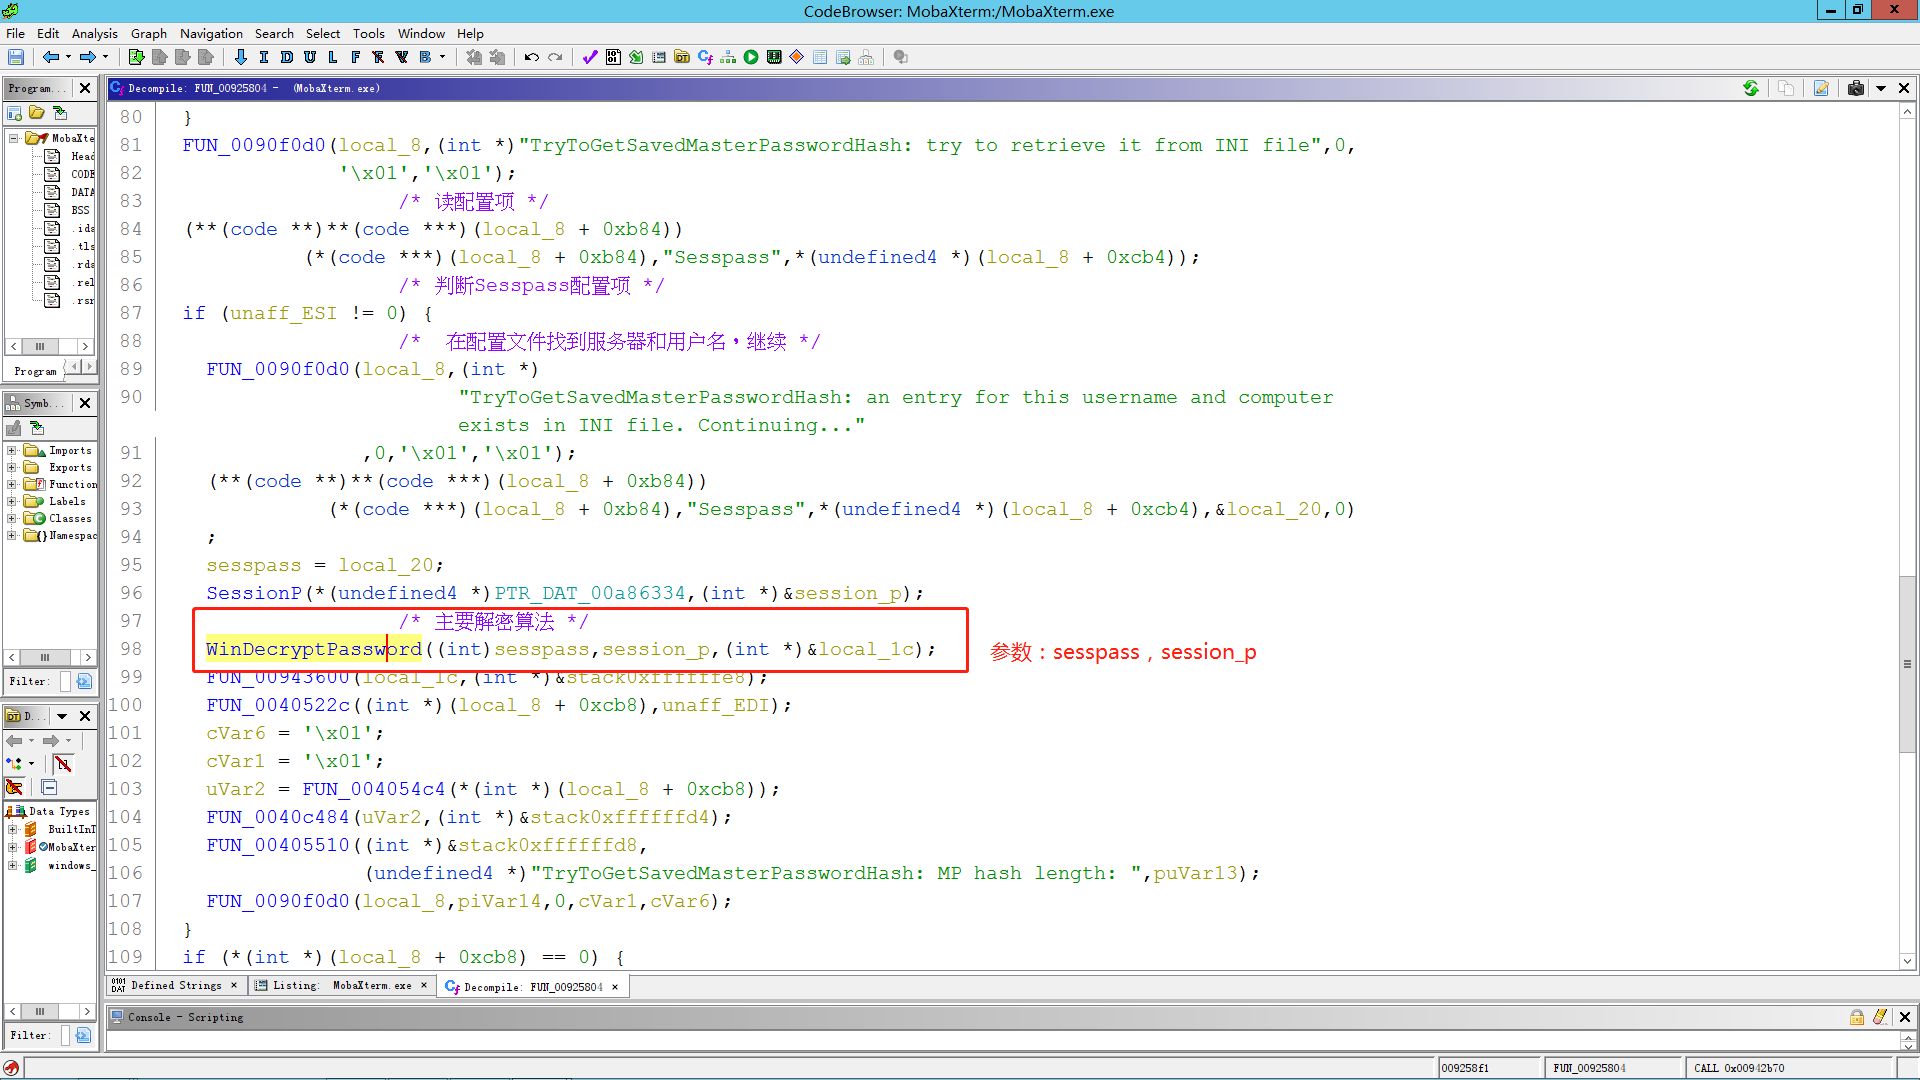1920x1080 pixels.
Task: Close the Symbol Tree panel
Action: (85, 403)
